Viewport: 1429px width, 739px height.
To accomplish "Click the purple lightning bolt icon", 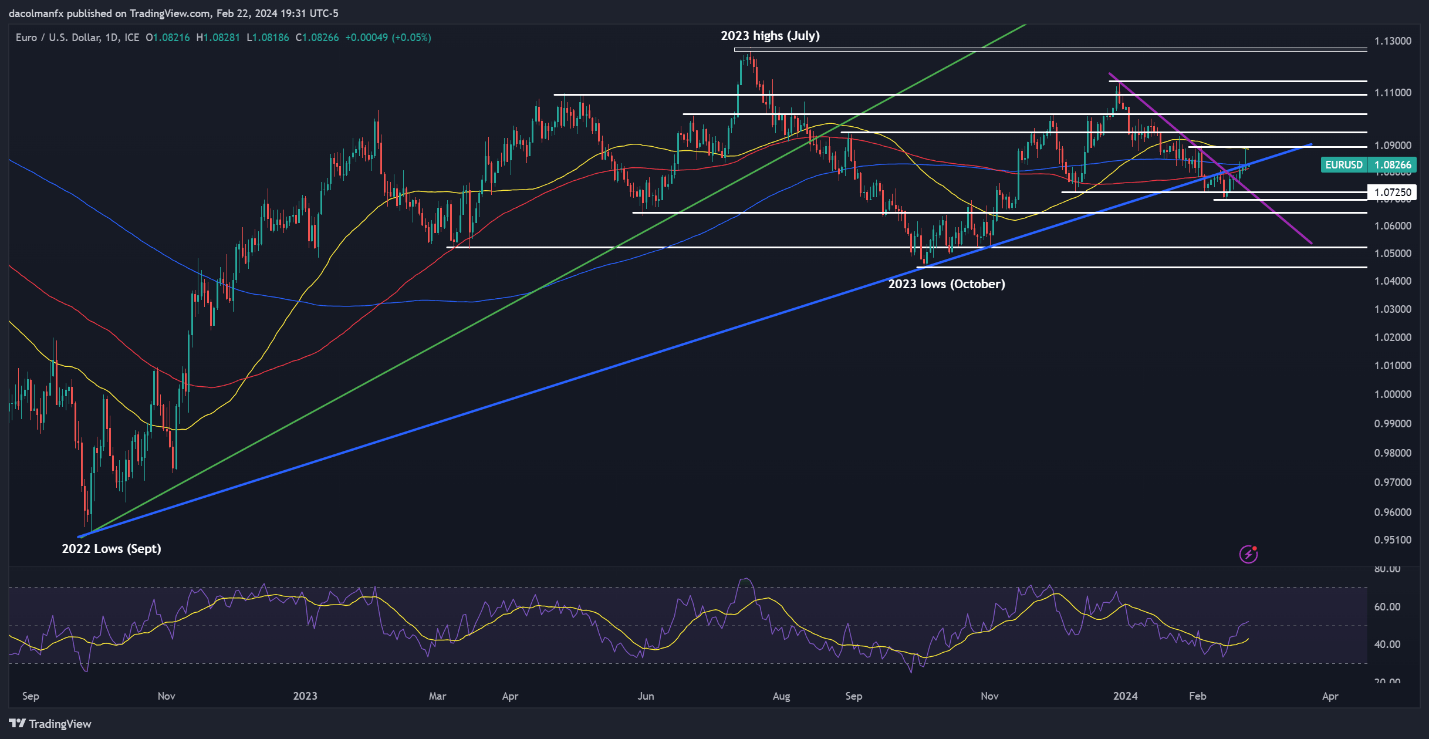I will point(1248,553).
